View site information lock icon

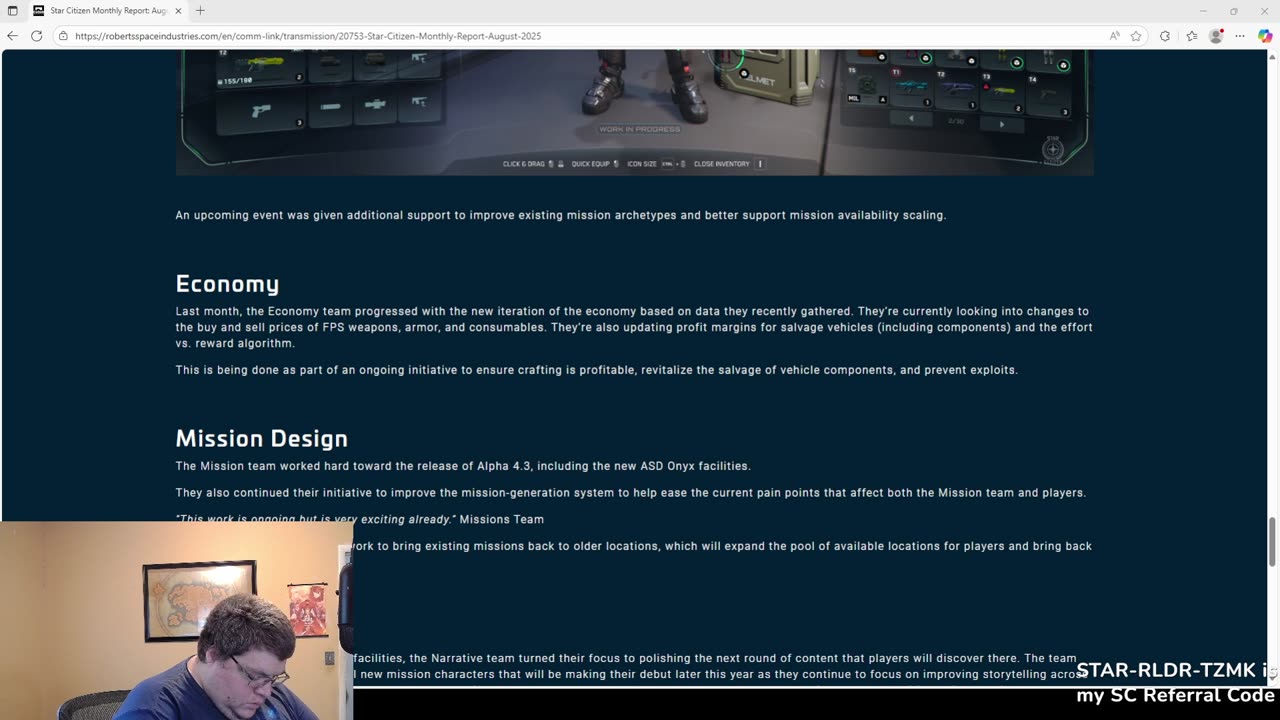(x=63, y=36)
